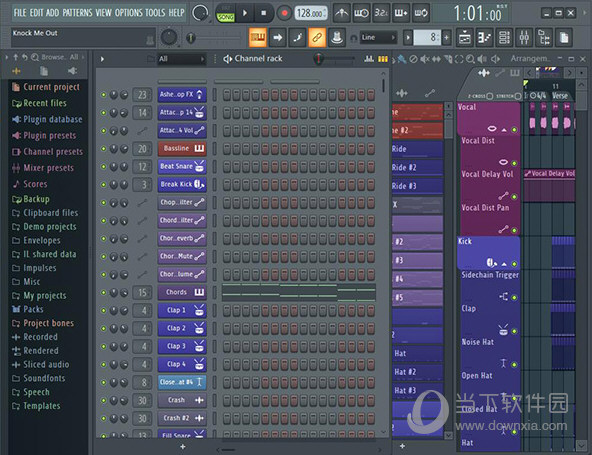Toggle the metronome icon

pyautogui.click(x=342, y=13)
